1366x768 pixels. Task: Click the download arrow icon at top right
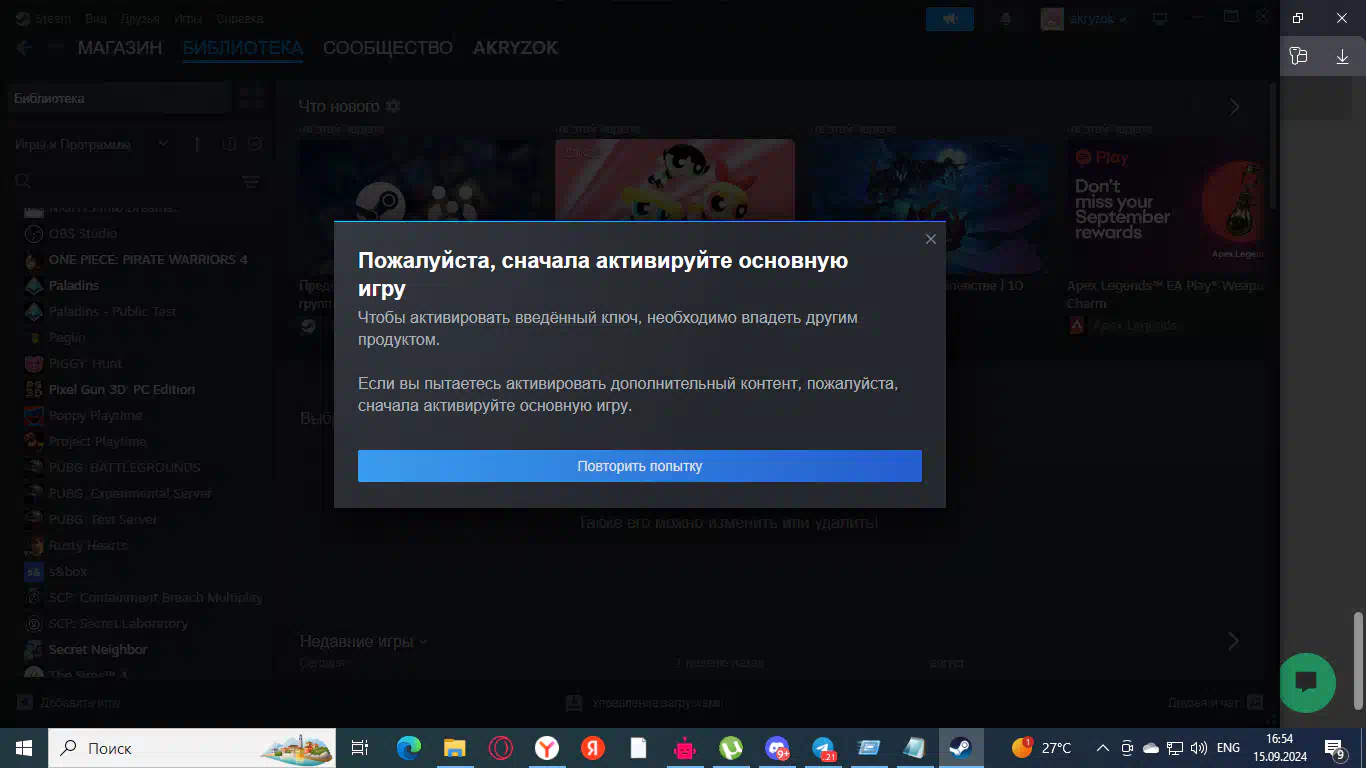1343,56
